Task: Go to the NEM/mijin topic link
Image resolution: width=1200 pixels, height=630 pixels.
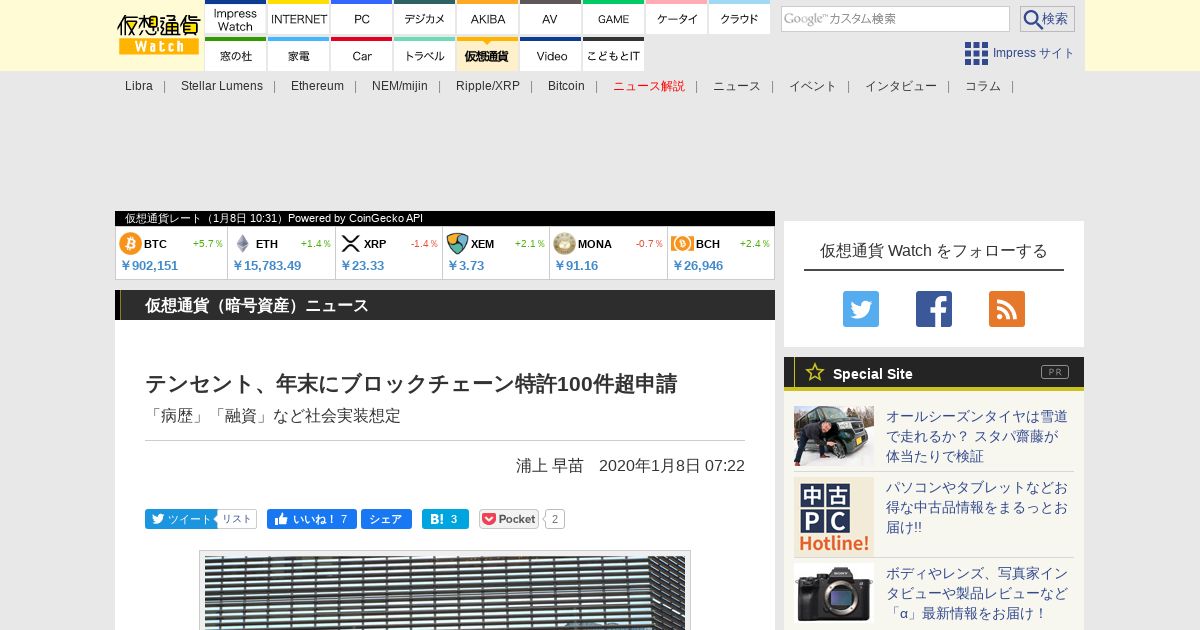Action: click(400, 86)
